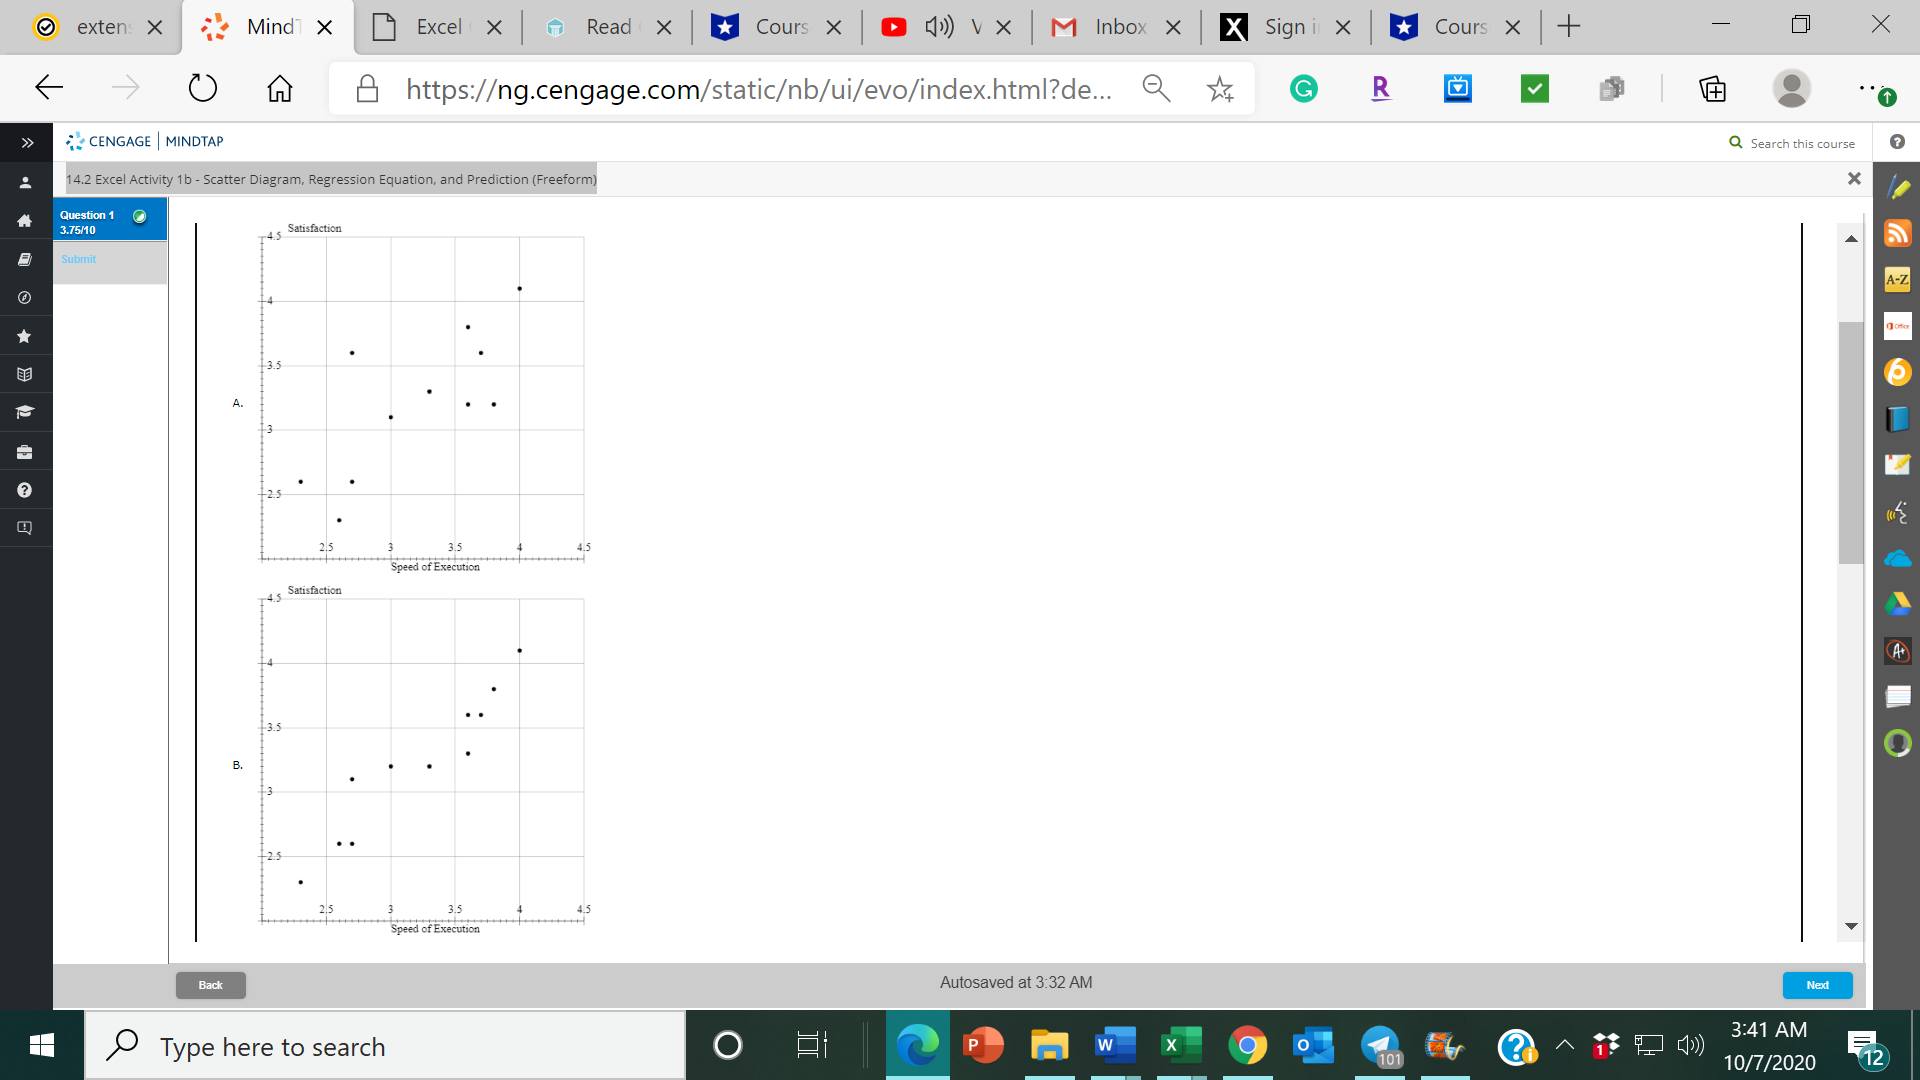Open the RSS feed app in the right dock
The height and width of the screenshot is (1080, 1920).
pyautogui.click(x=1897, y=233)
